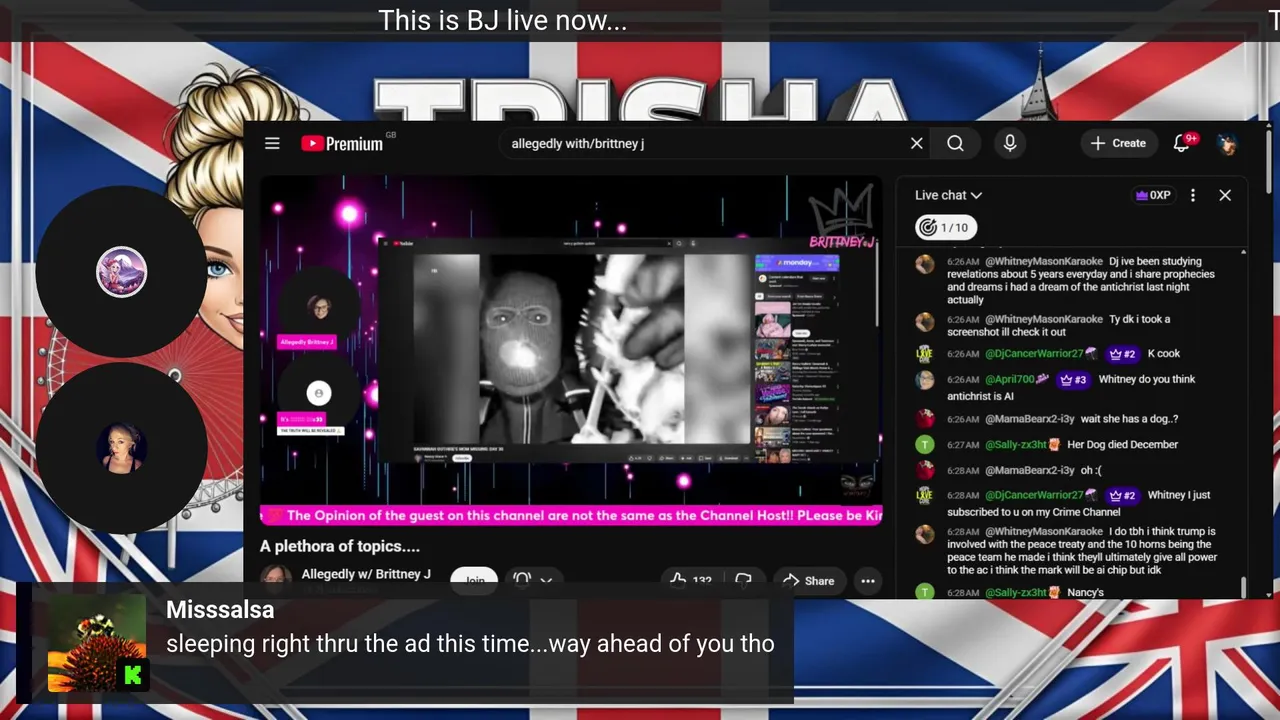Screen dimensions: 1280x720
Task: Click the #3 crown badge beside April700
Action: pos(1073,380)
